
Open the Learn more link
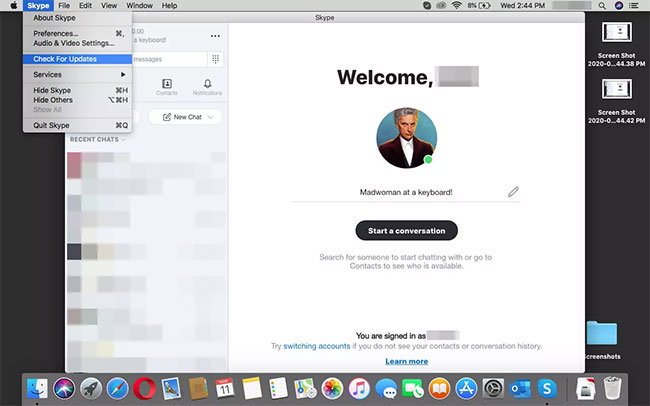click(406, 361)
